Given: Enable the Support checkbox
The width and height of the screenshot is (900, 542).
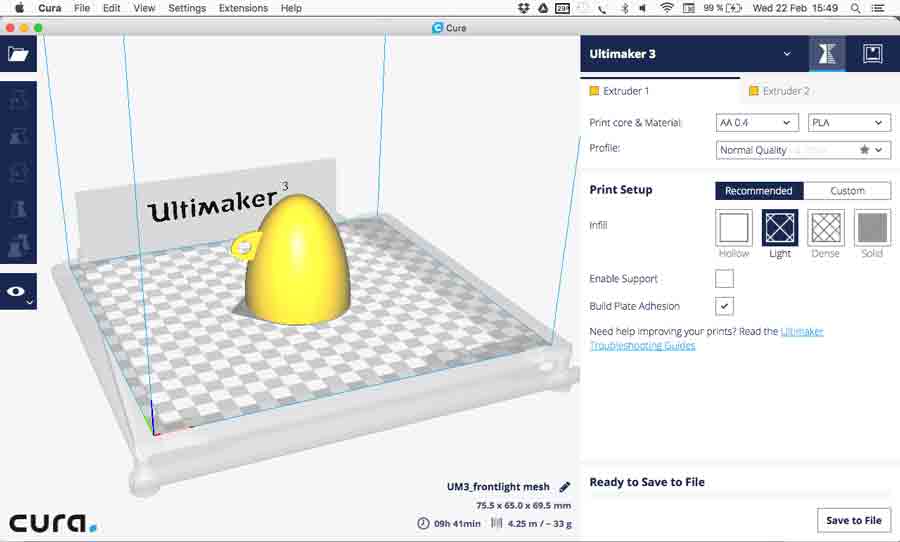Looking at the screenshot, I should (x=725, y=279).
